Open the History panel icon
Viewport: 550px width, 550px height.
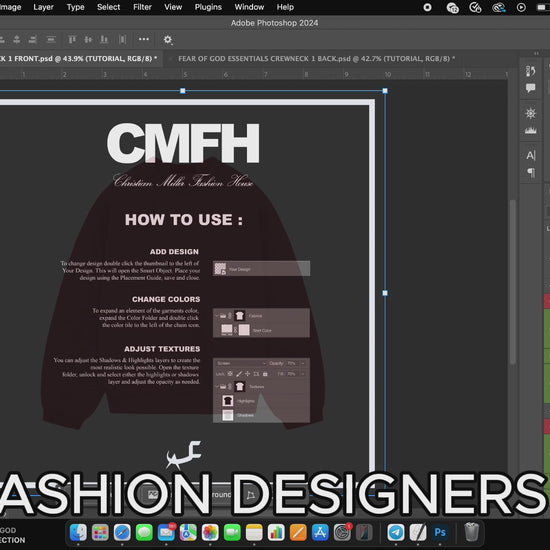530,71
